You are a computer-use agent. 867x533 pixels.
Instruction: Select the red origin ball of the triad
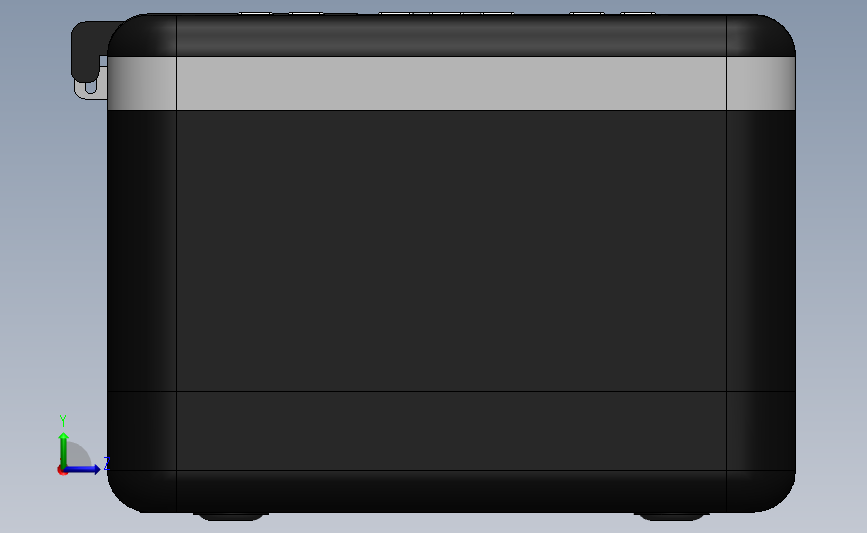(x=62, y=470)
